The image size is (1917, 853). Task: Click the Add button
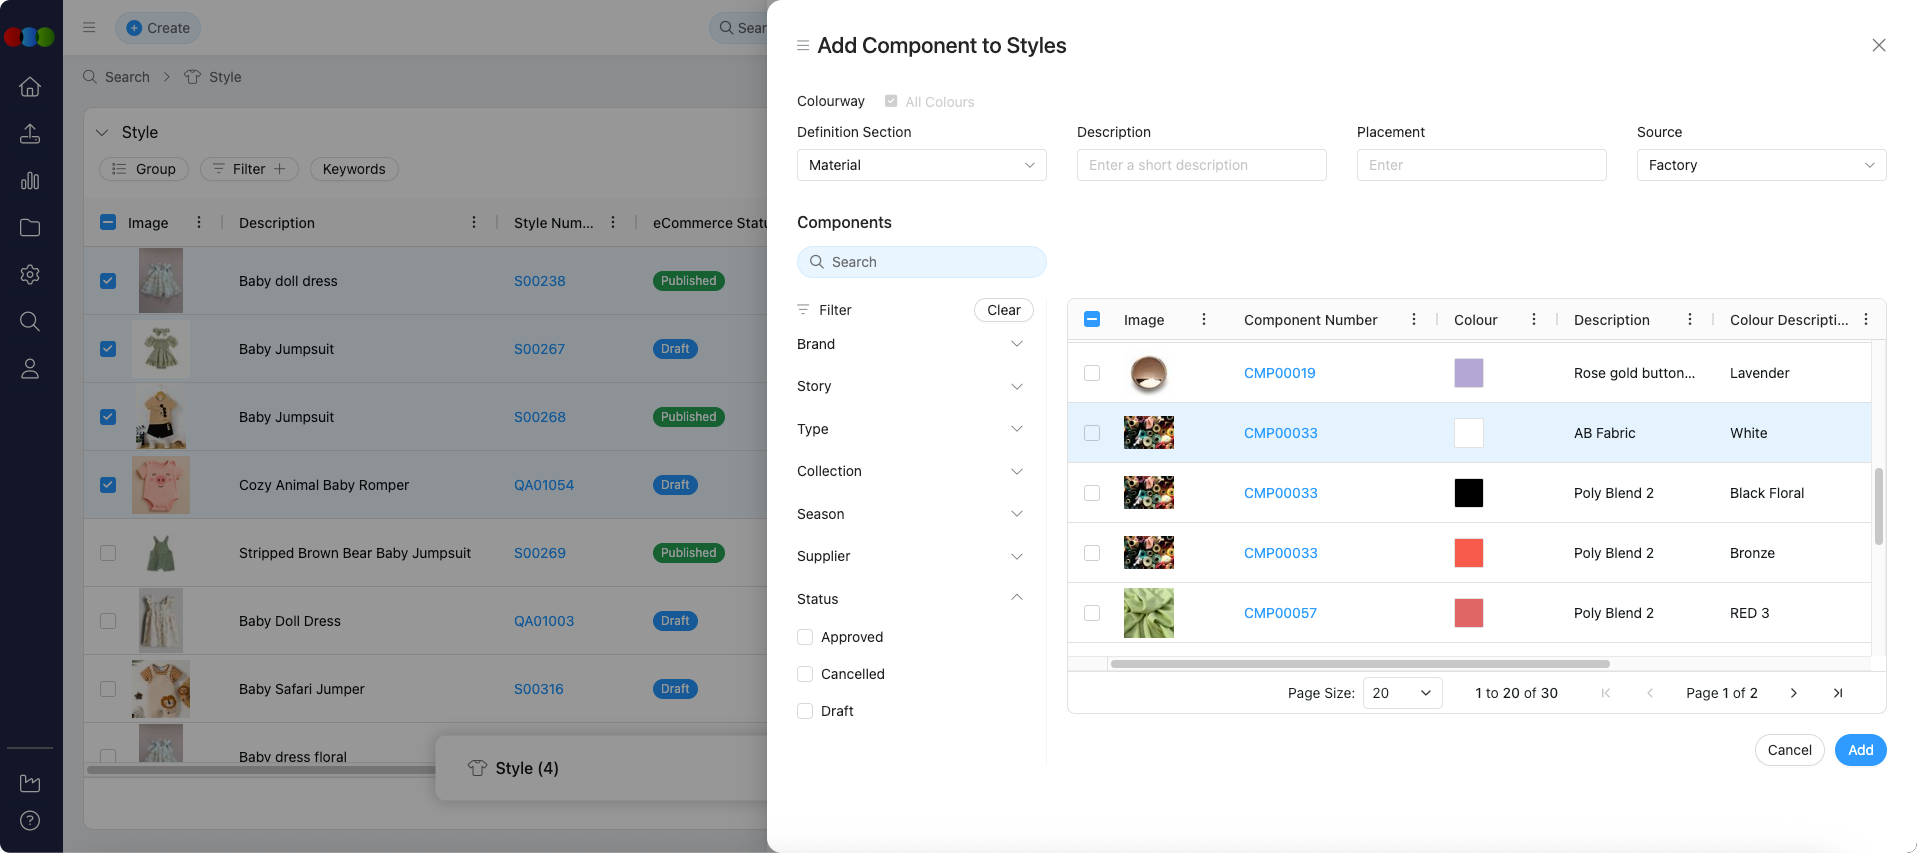1859,750
